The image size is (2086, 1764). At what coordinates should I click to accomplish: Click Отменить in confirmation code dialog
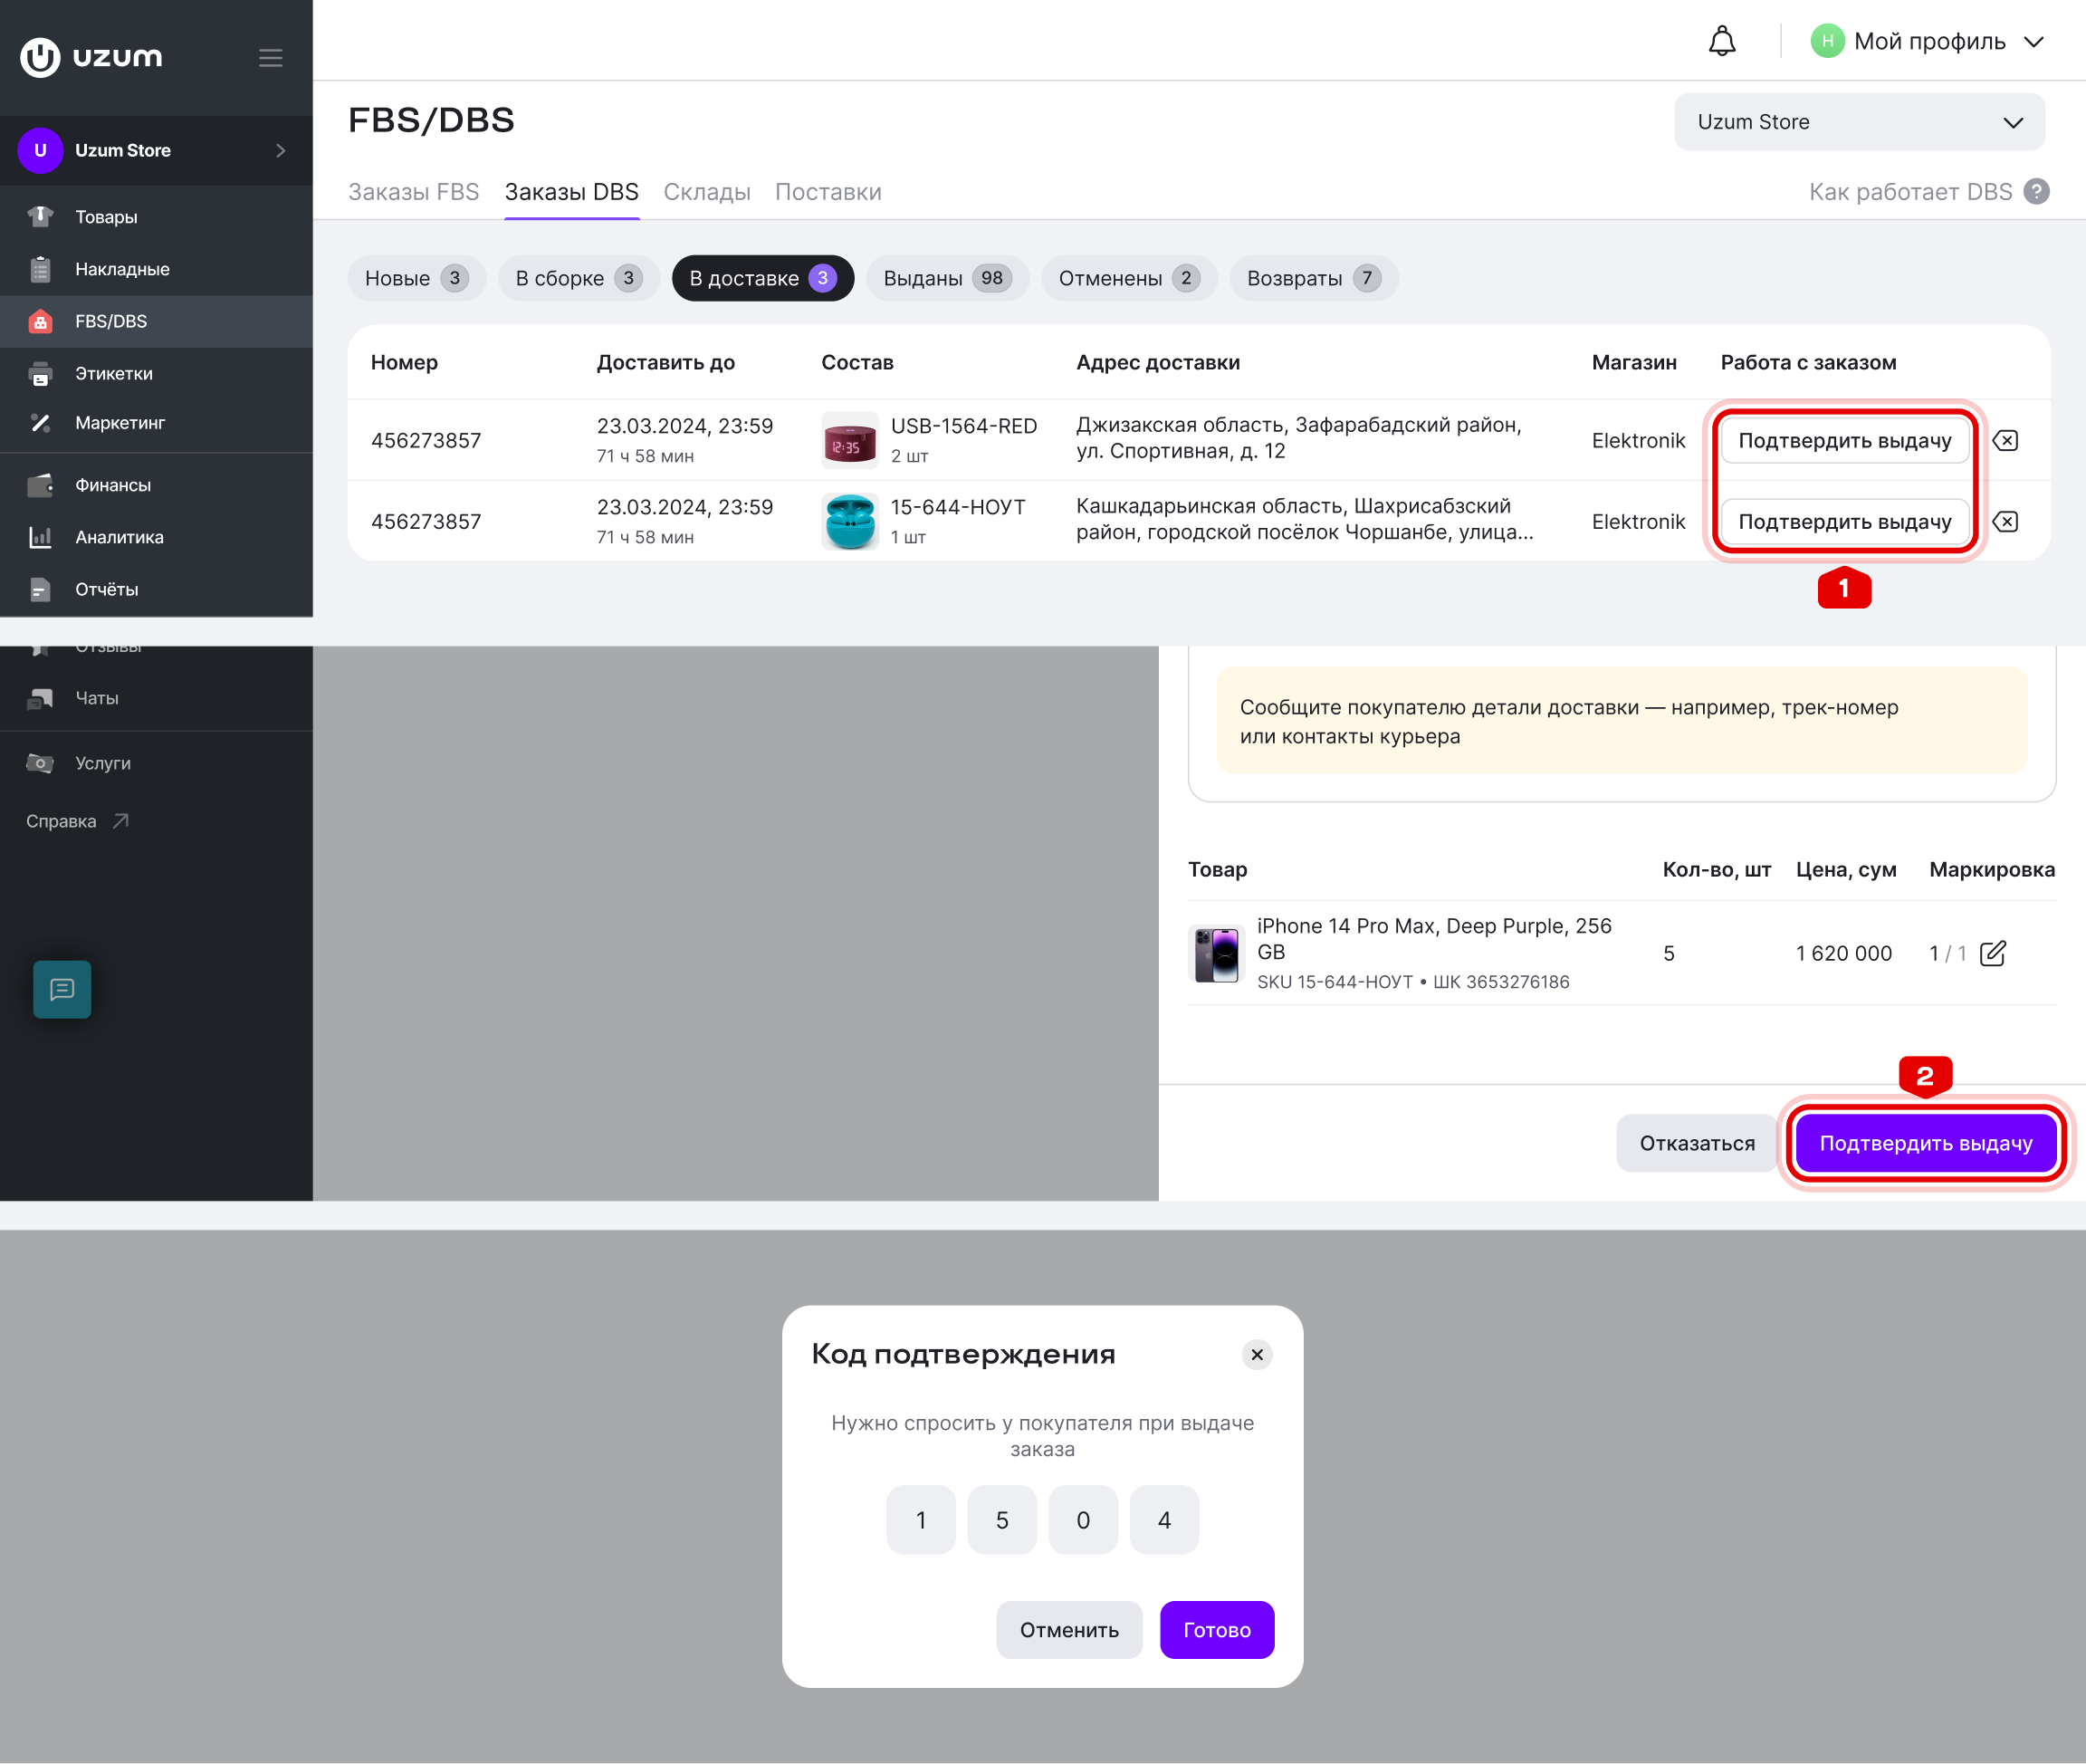point(1068,1630)
